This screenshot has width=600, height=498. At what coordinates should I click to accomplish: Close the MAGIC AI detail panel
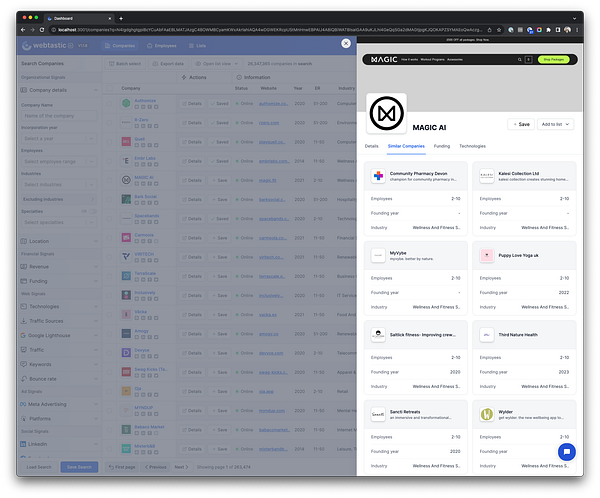[346, 44]
